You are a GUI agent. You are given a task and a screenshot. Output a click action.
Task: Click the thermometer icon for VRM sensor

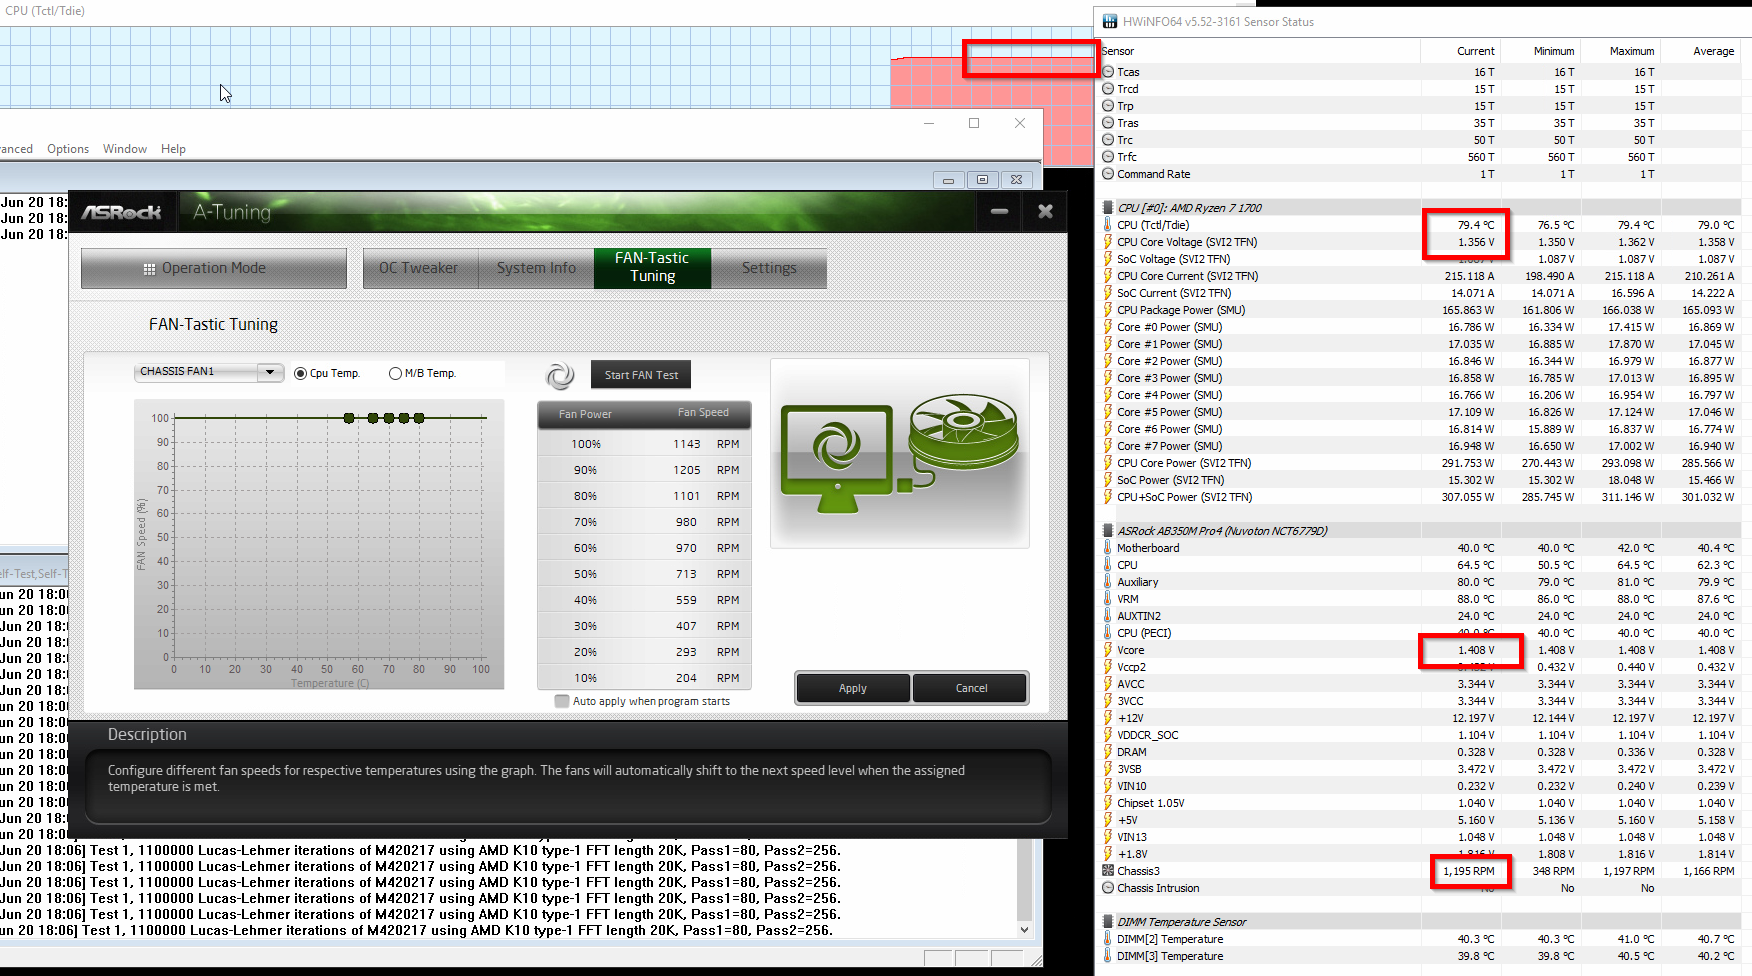point(1108,599)
